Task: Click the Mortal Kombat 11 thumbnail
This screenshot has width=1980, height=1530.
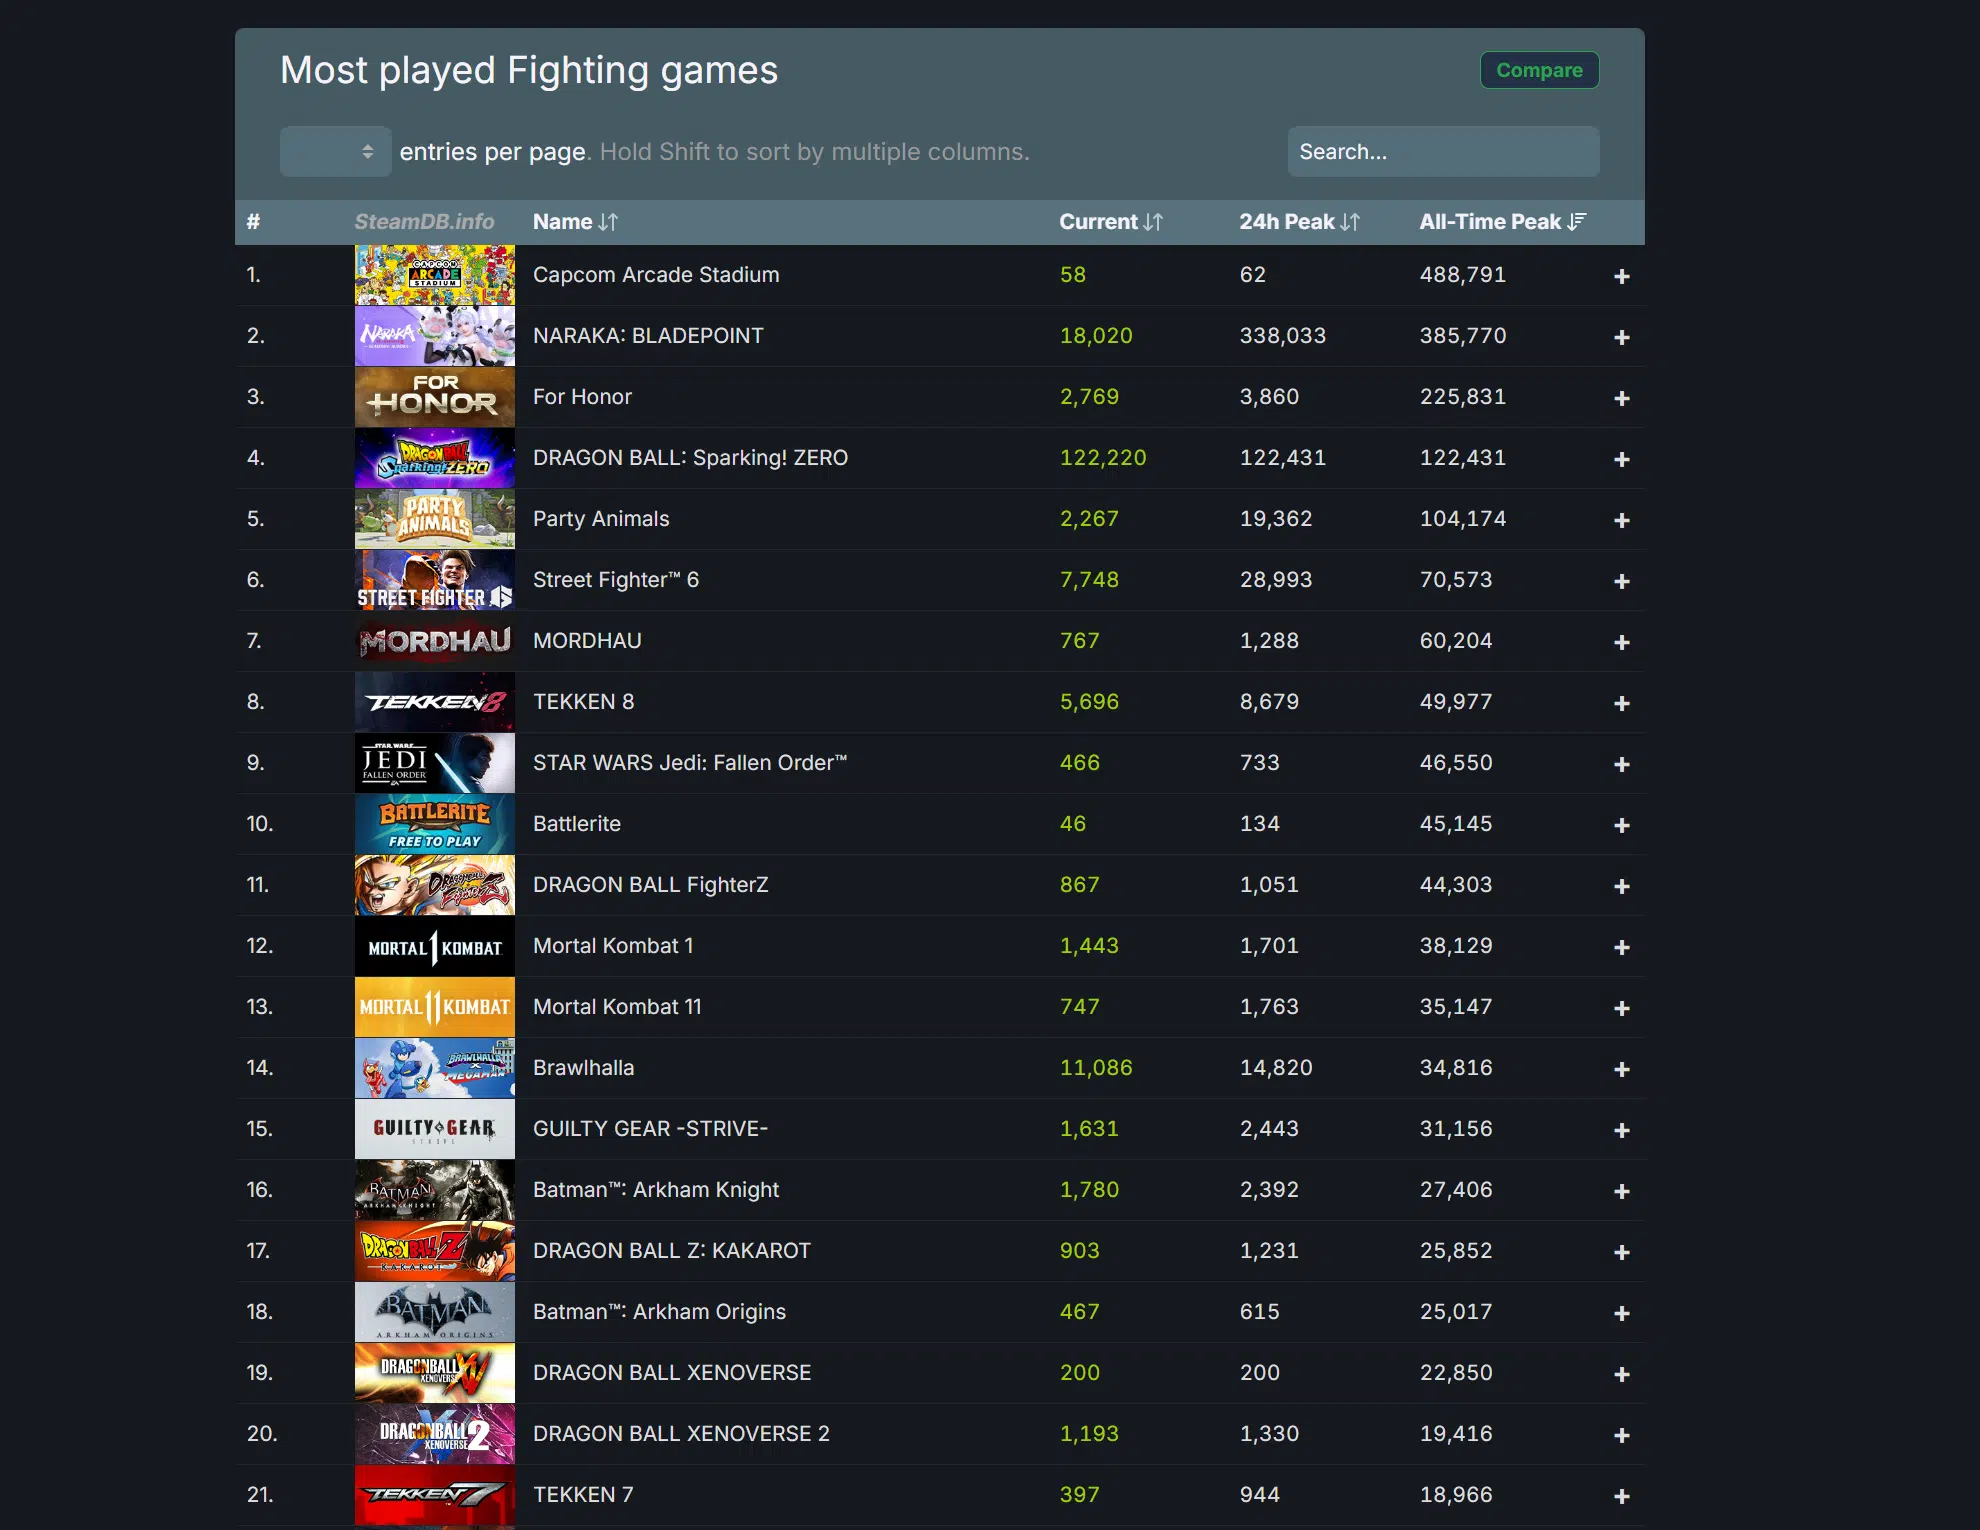Action: pos(435,1007)
